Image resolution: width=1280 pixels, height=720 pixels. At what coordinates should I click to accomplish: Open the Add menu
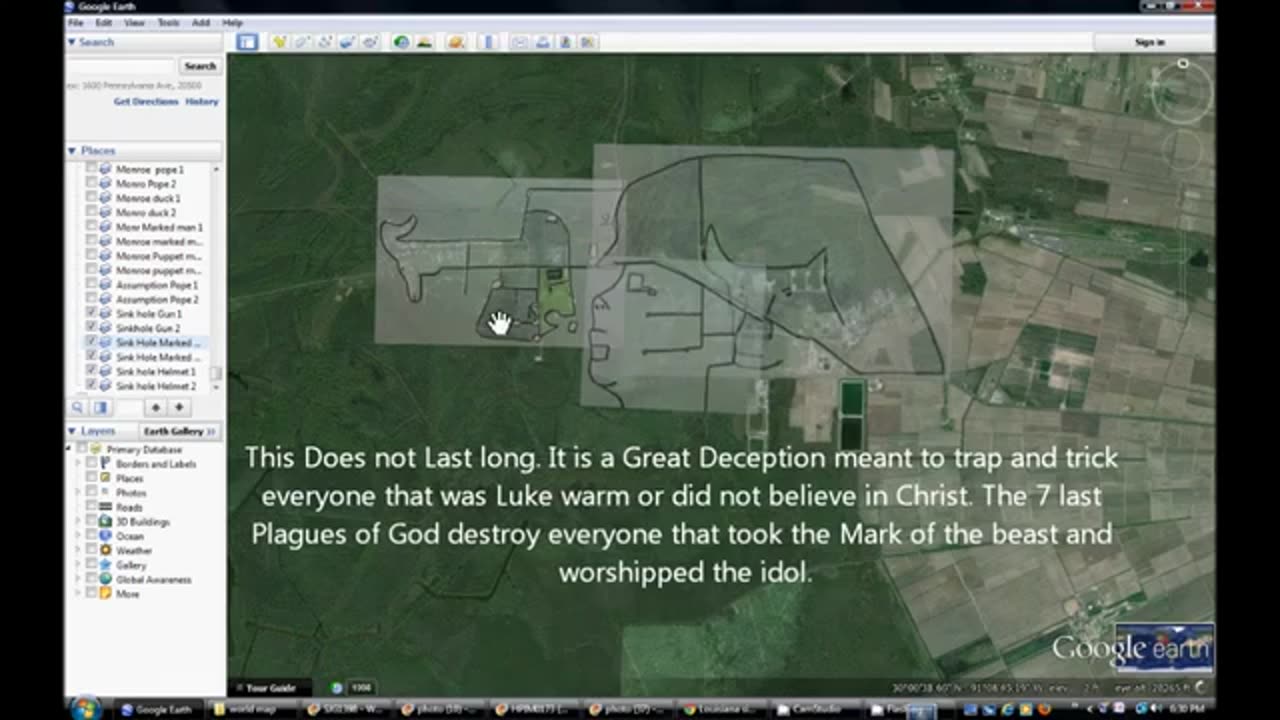click(201, 22)
